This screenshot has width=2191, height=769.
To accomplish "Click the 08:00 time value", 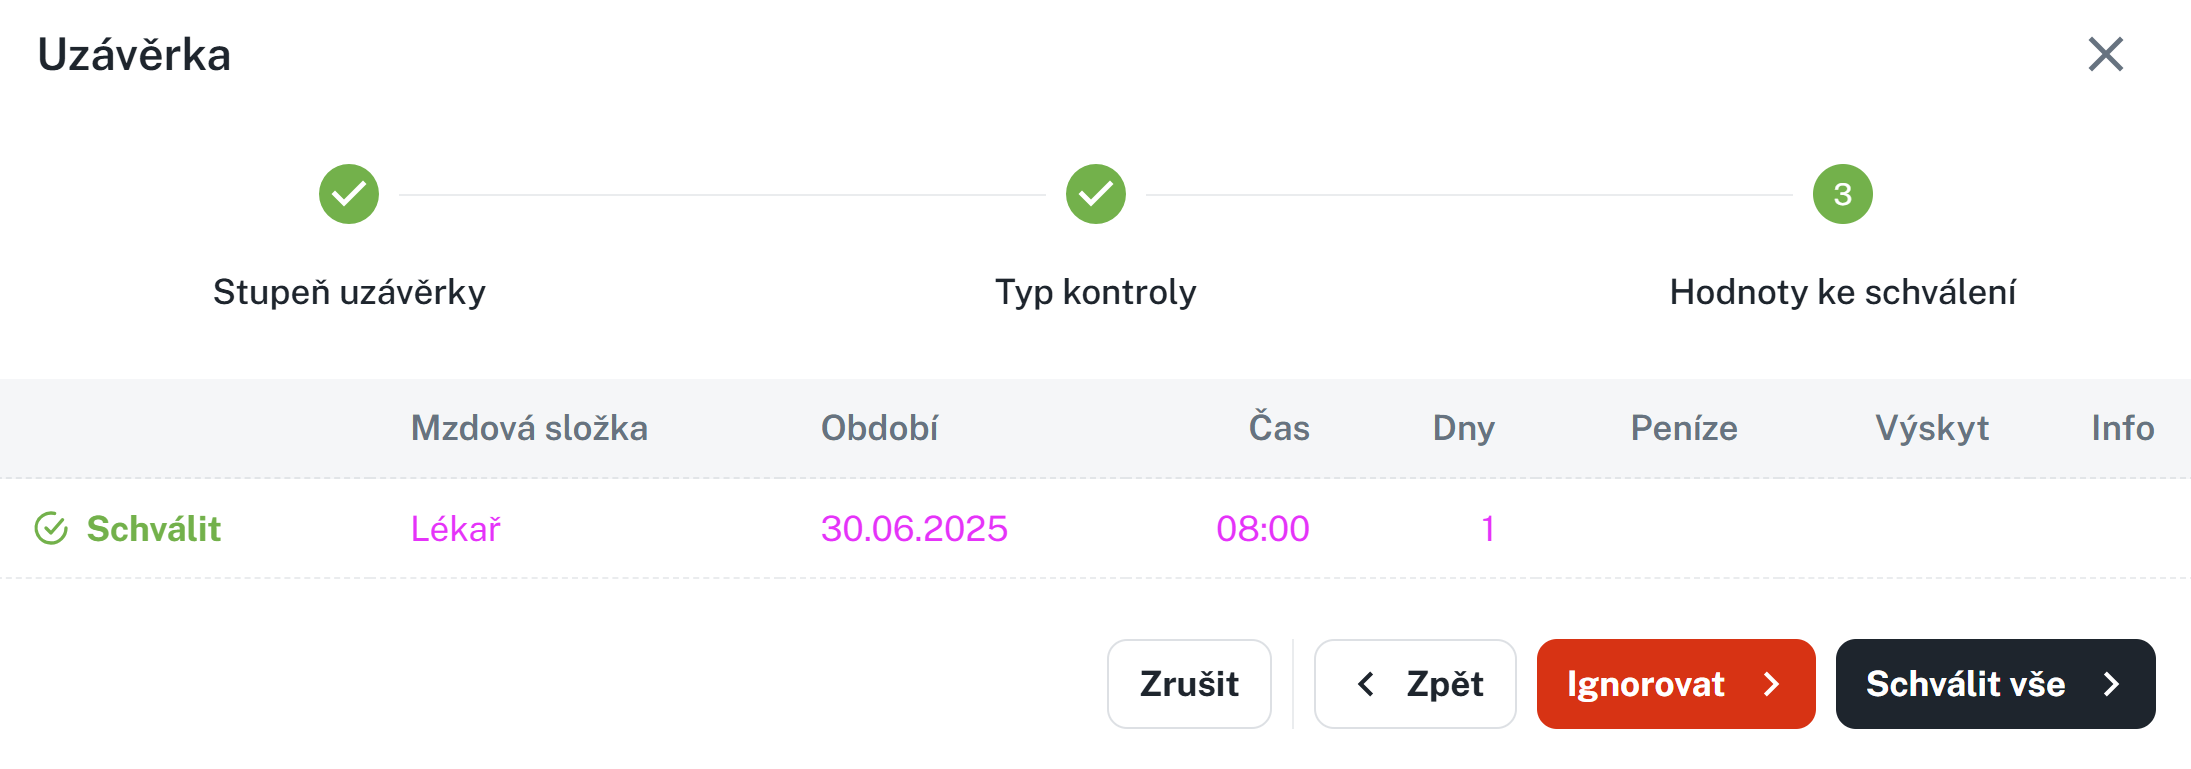I will pyautogui.click(x=1262, y=529).
